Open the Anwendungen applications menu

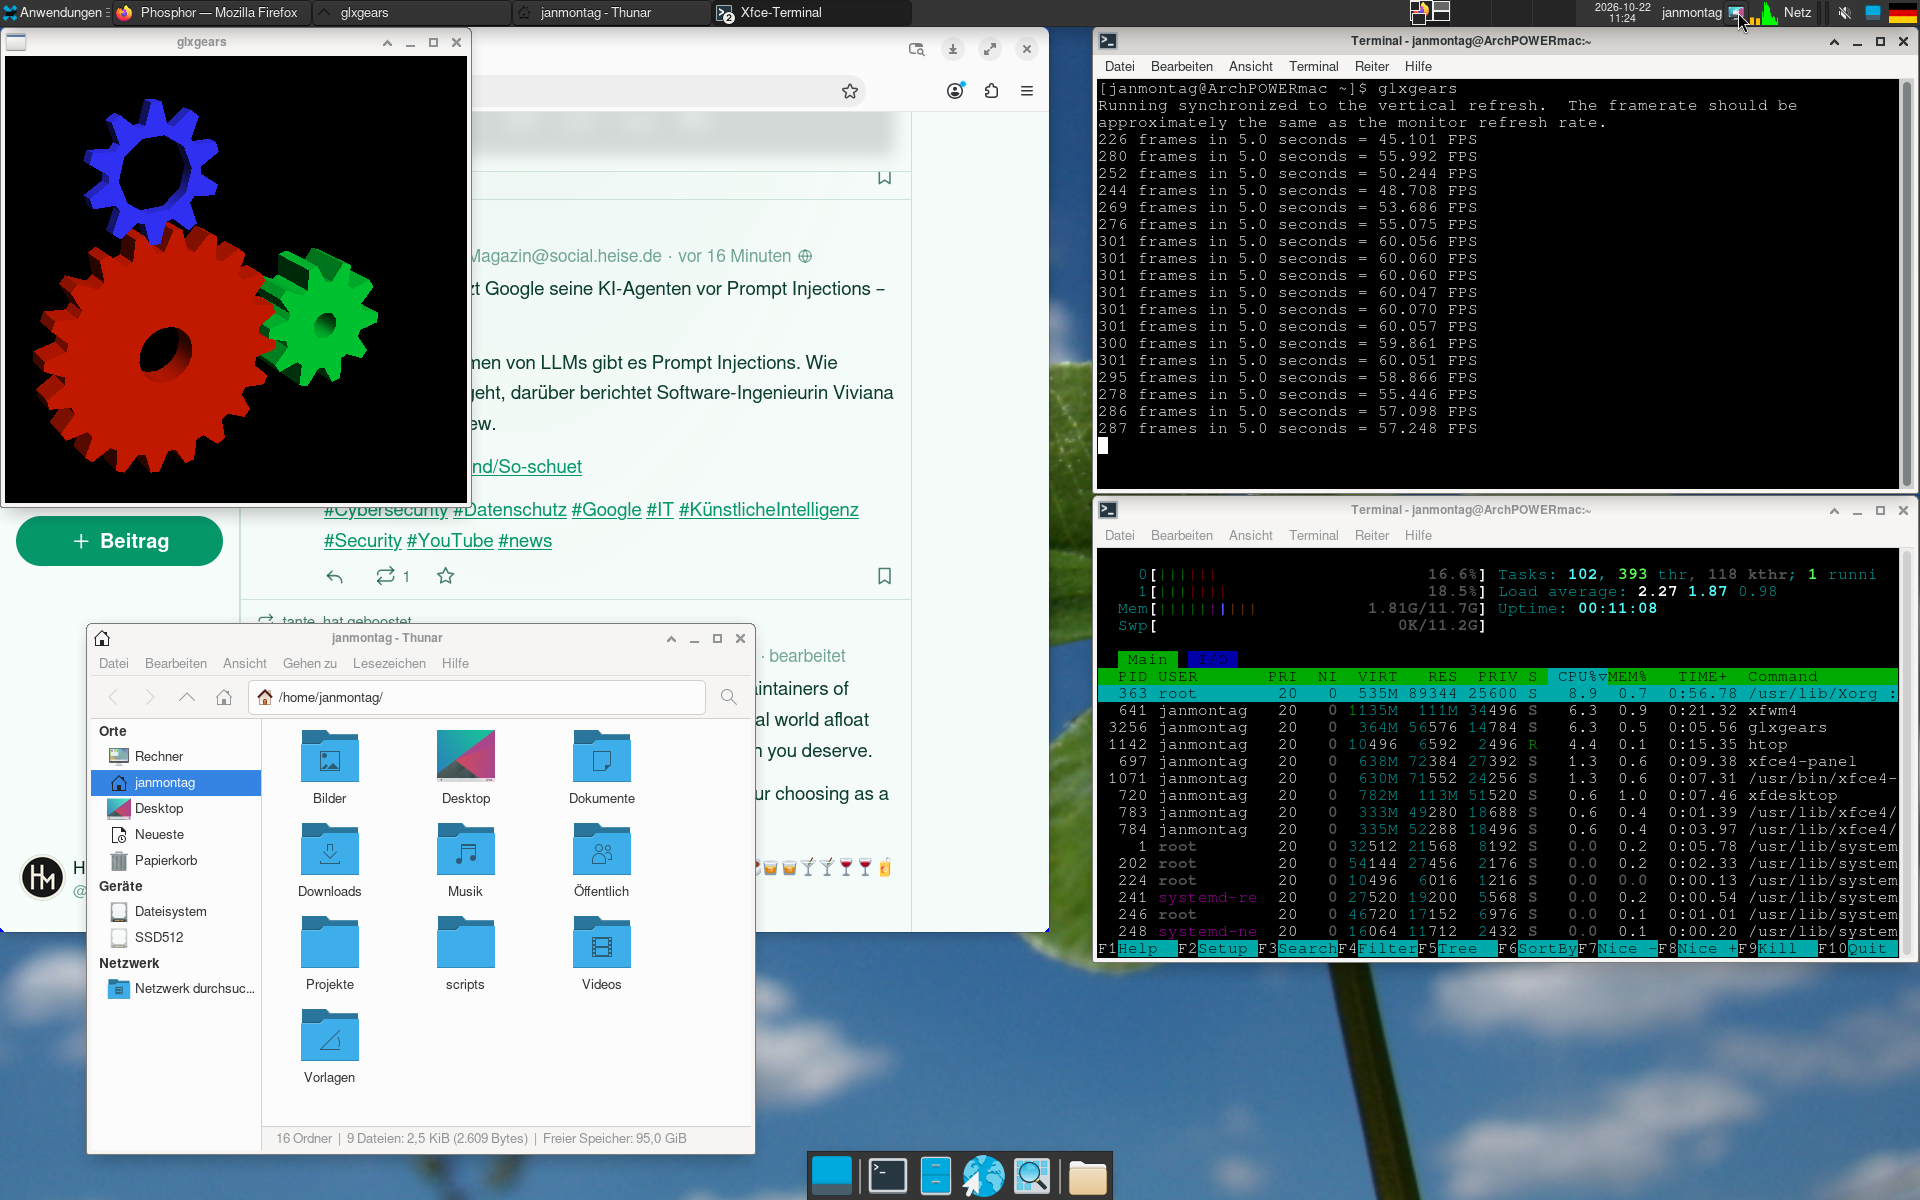coord(55,13)
